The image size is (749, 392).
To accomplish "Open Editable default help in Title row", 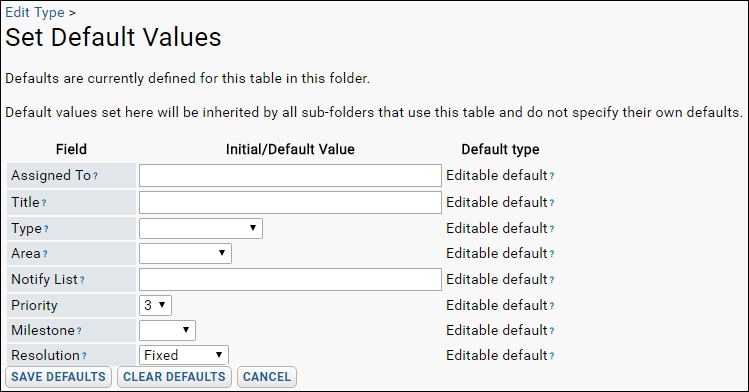I will pos(552,203).
